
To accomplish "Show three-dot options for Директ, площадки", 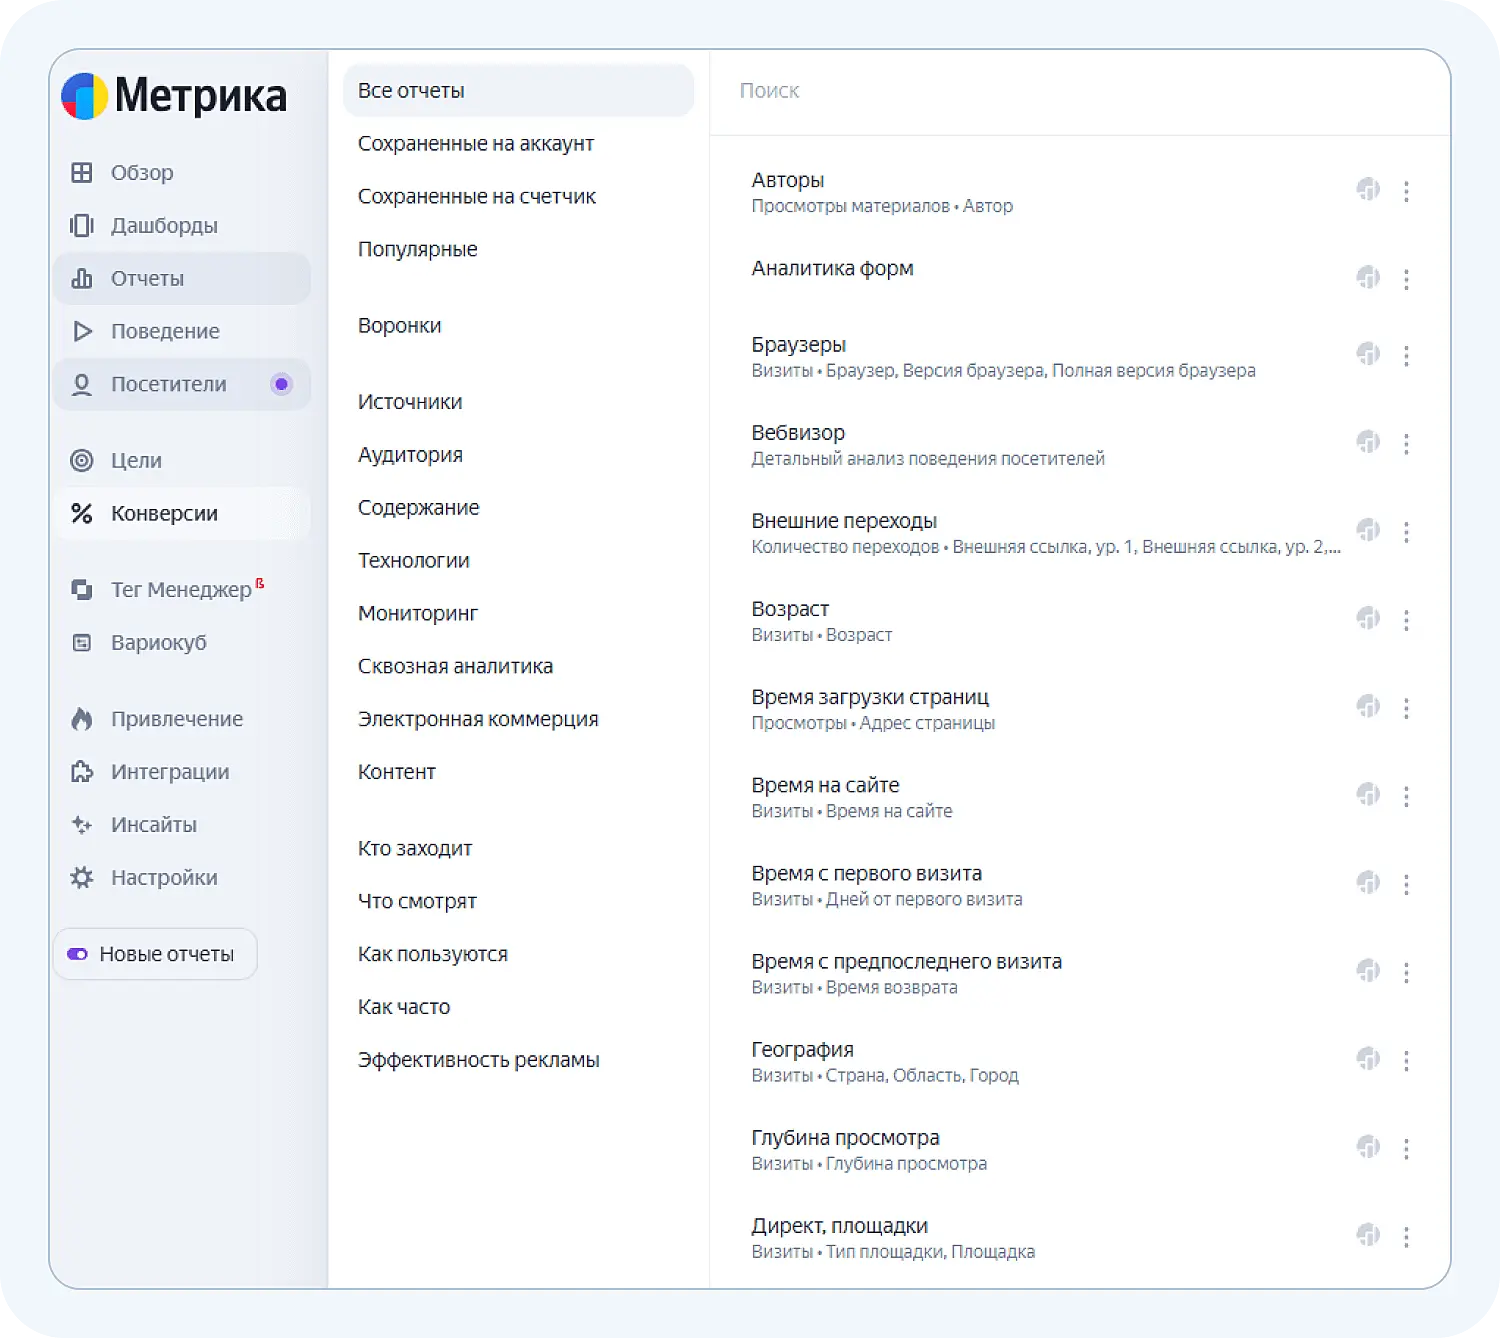I will click(x=1406, y=1237).
